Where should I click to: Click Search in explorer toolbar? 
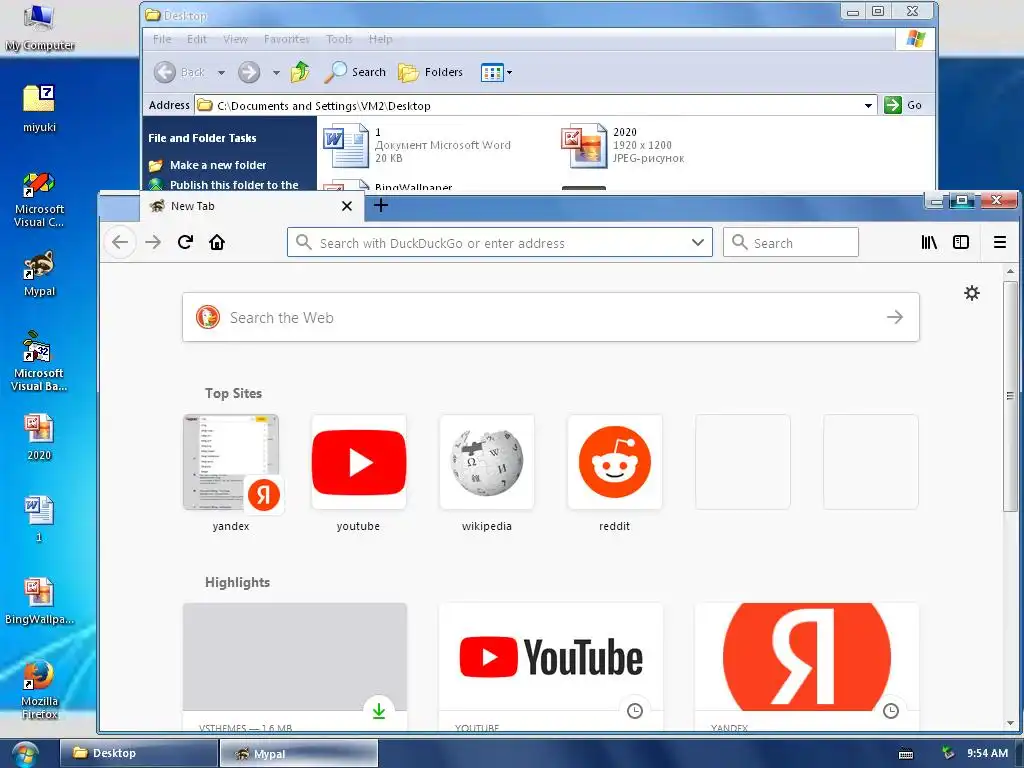click(x=355, y=72)
